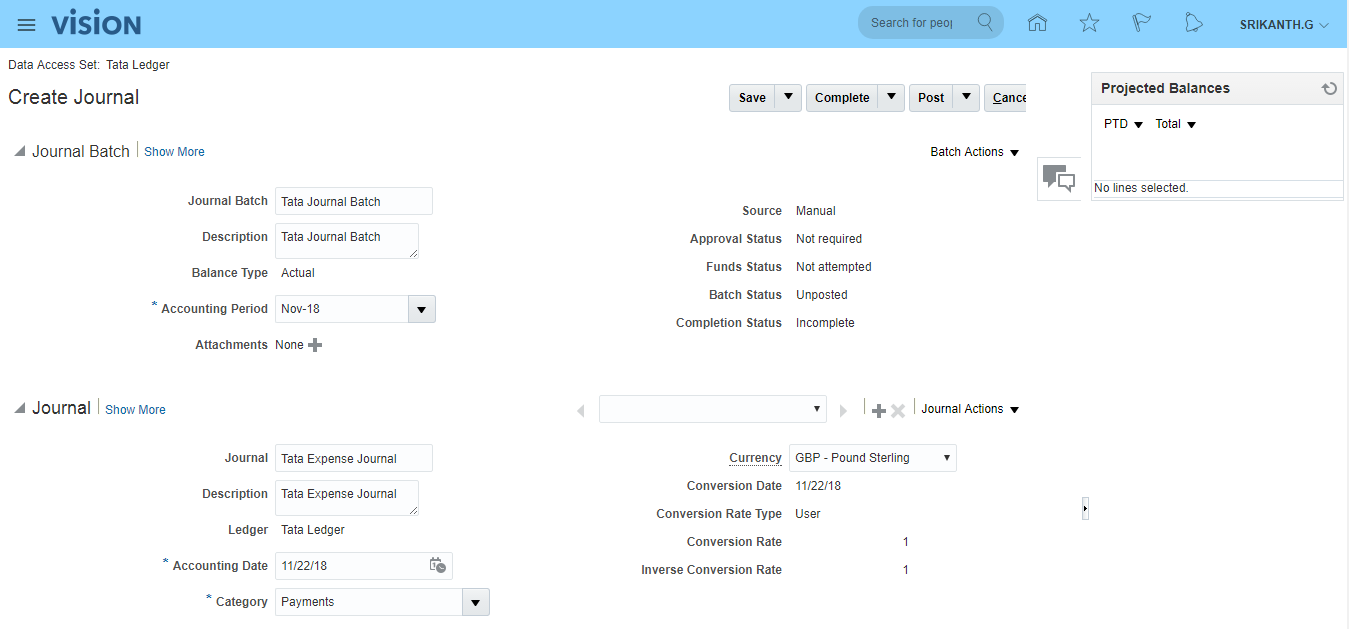1349x629 pixels.
Task: Expand the Accounting Period dropdown
Action: (421, 310)
